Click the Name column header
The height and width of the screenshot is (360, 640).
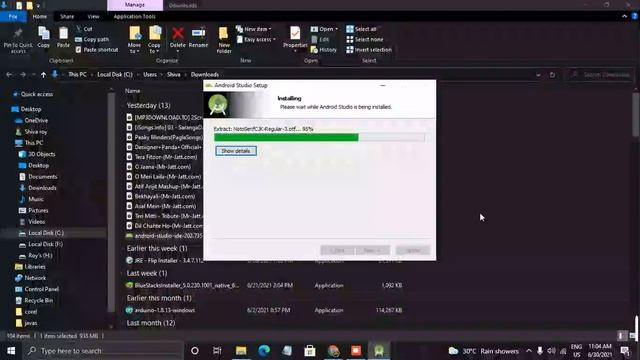[x=132, y=91]
